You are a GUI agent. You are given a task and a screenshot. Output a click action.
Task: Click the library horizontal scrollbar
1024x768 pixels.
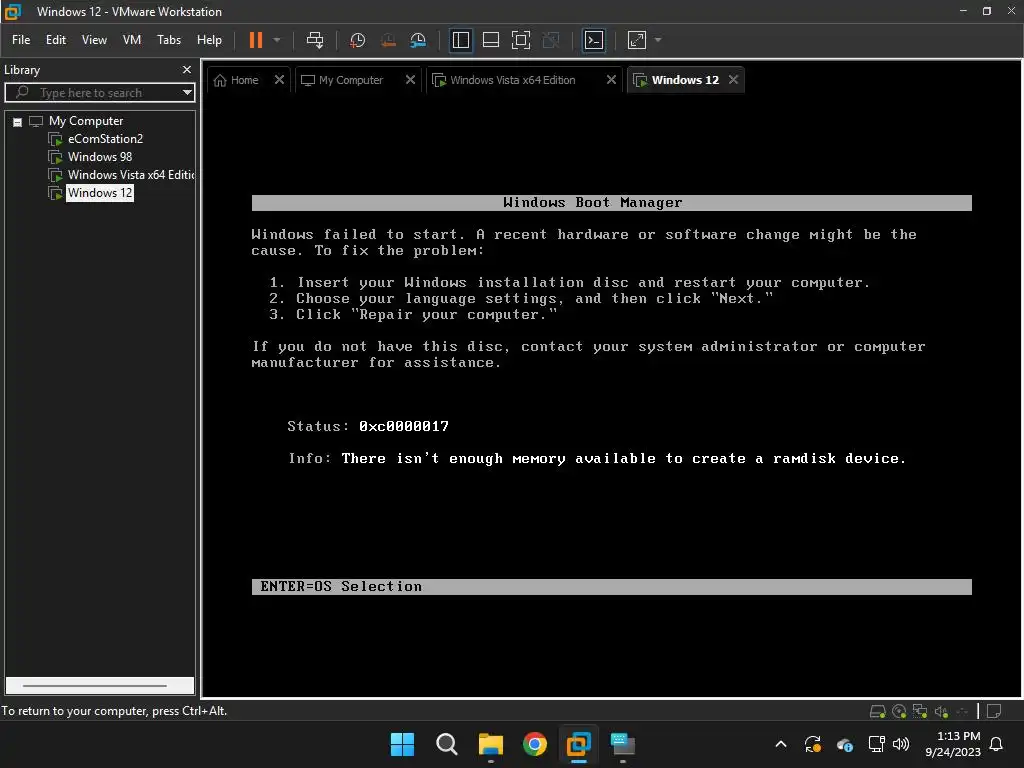click(100, 686)
